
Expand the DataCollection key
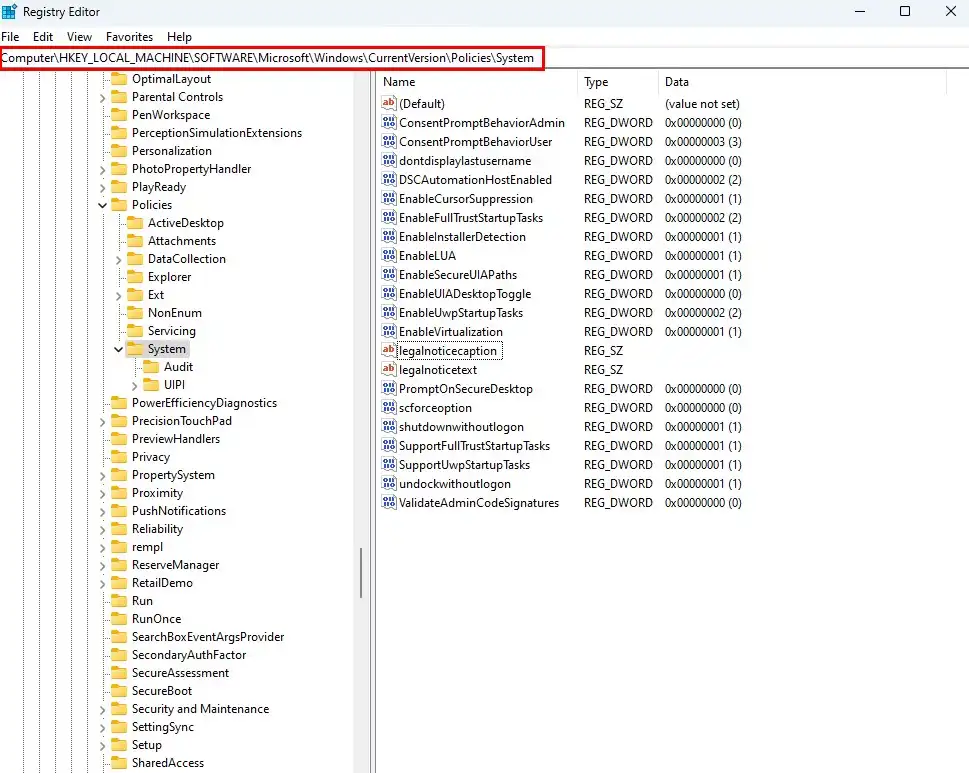pos(119,260)
